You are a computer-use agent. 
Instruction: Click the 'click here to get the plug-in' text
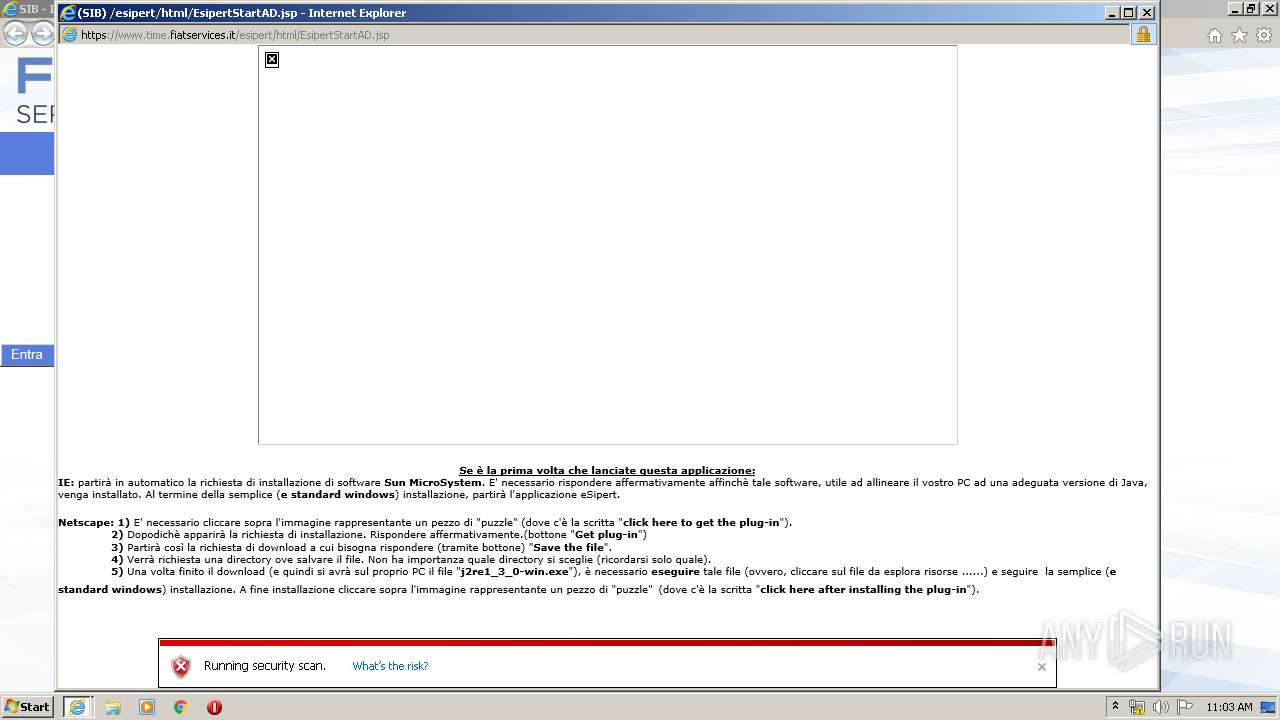pos(701,522)
